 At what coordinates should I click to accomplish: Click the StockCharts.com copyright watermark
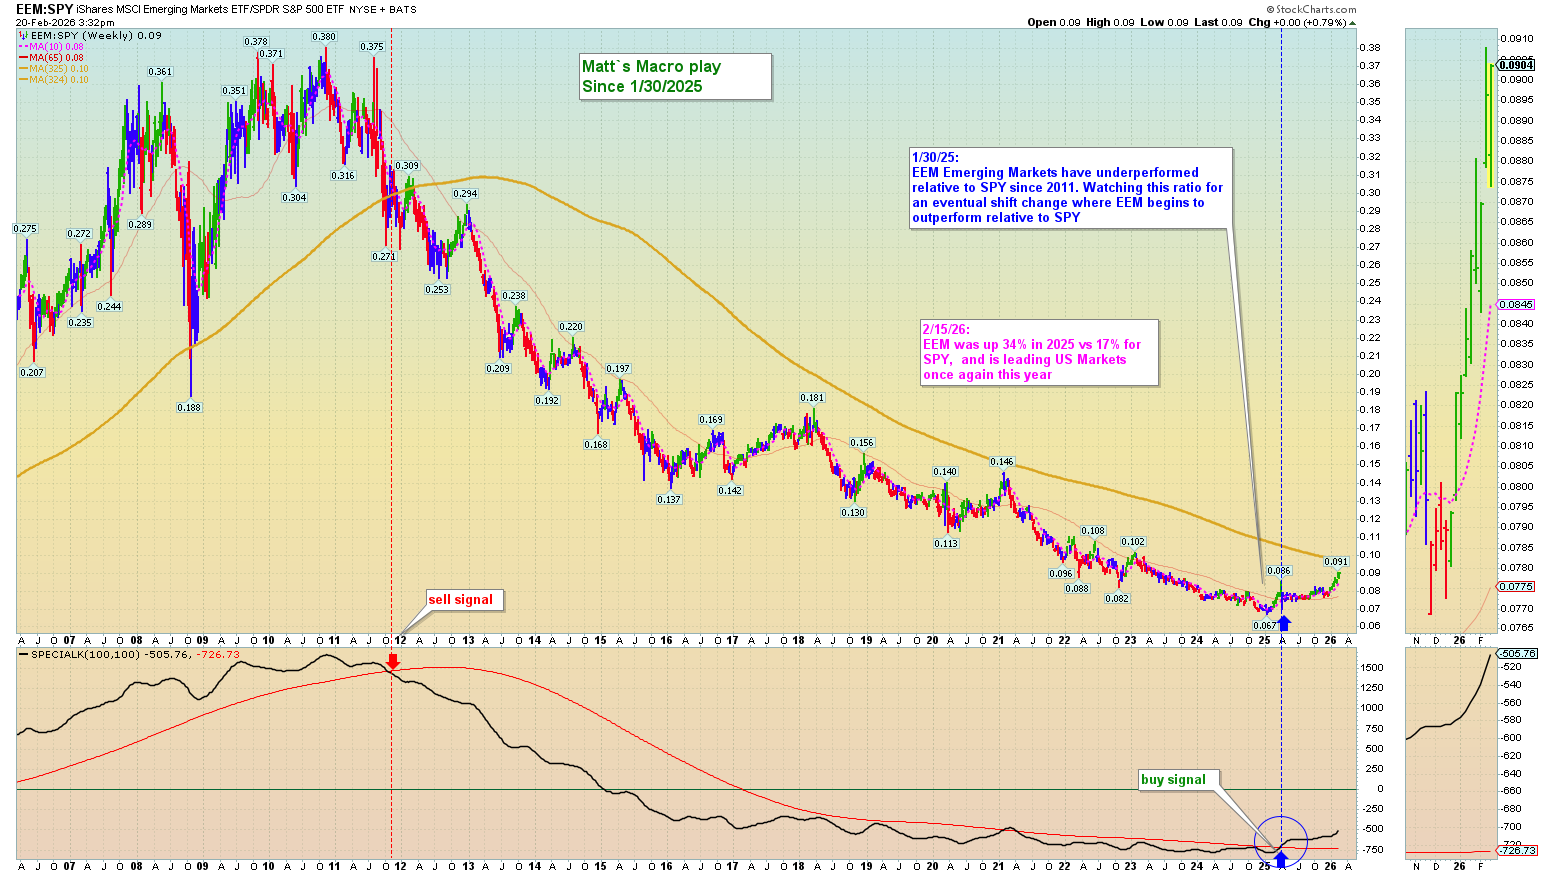tap(1310, 9)
